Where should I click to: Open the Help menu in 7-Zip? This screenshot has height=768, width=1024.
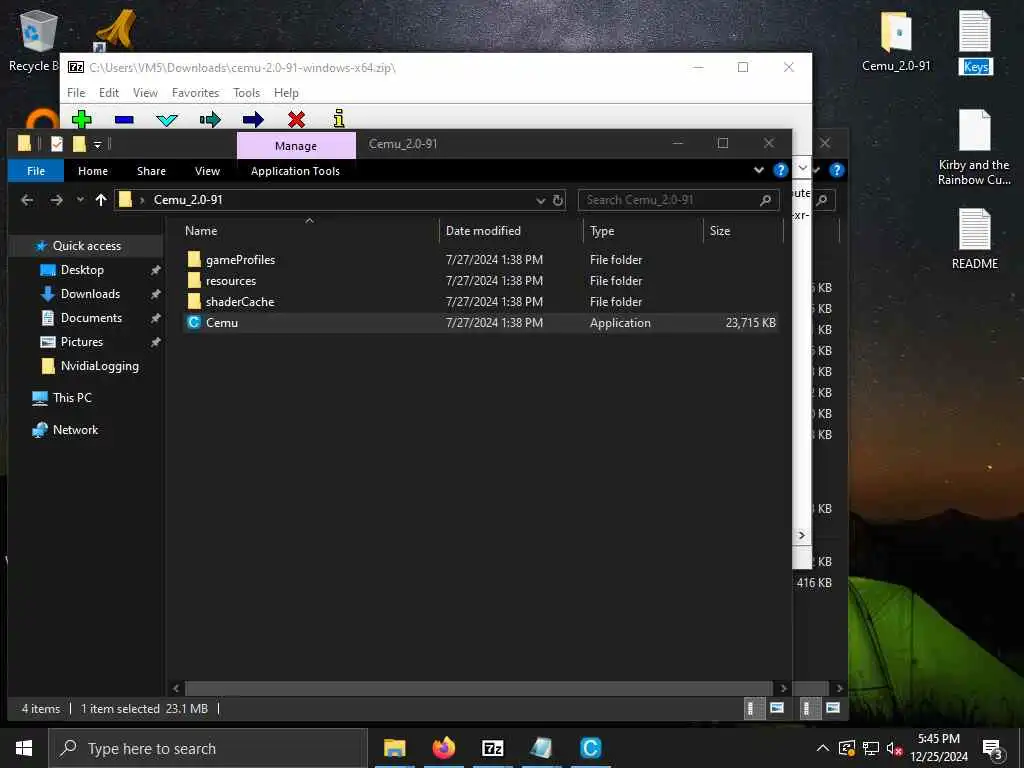[286, 93]
